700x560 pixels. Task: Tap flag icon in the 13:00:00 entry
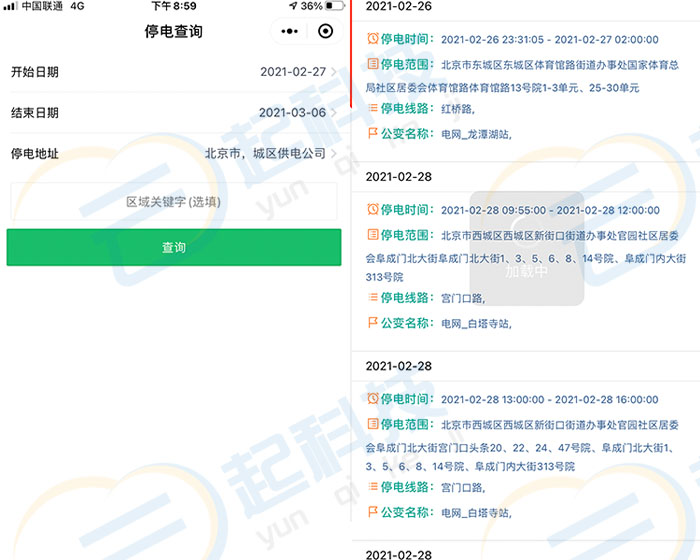pos(373,512)
